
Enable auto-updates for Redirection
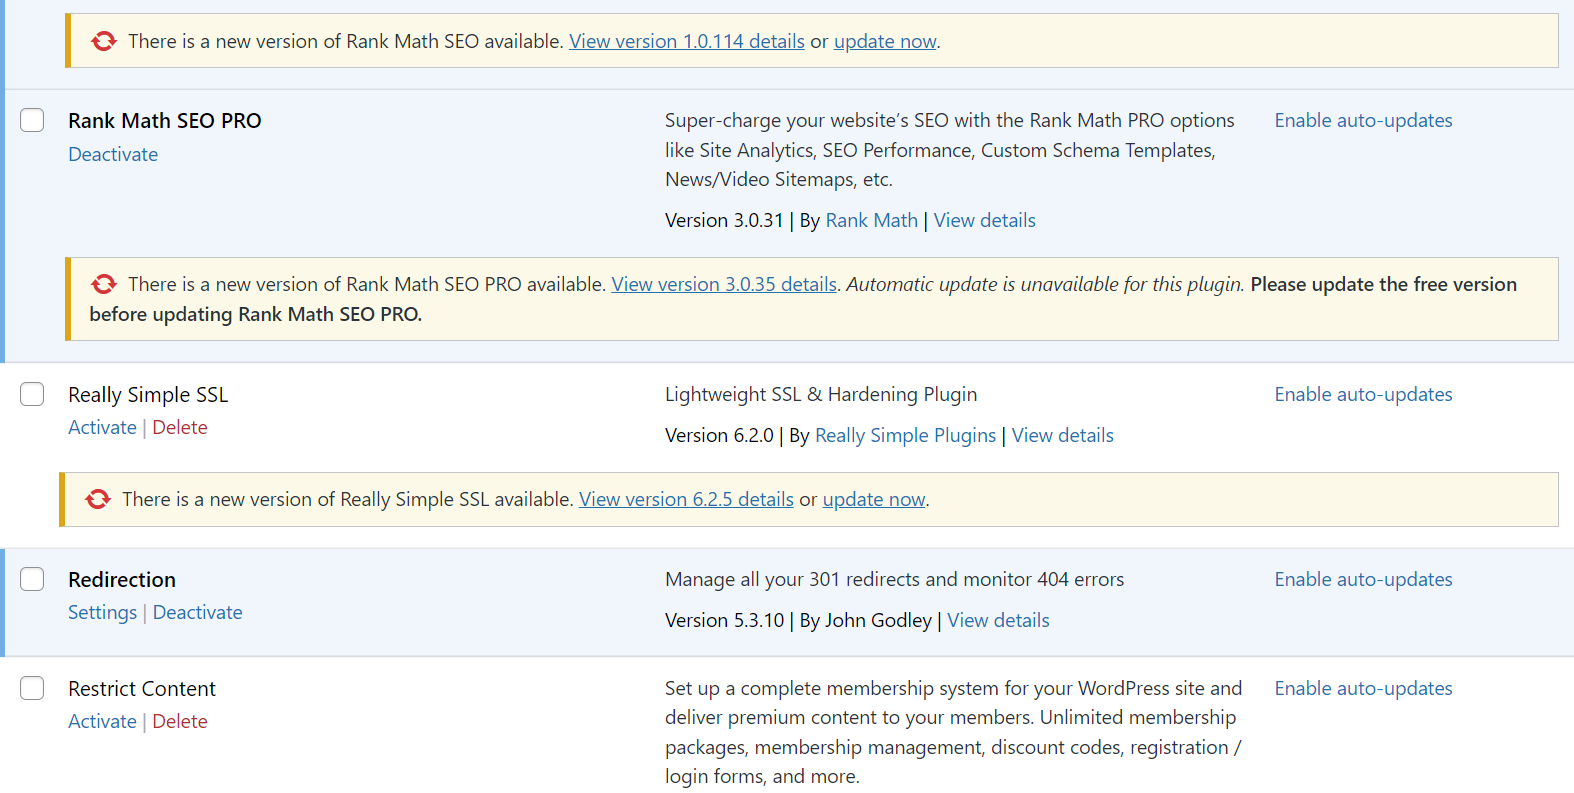pyautogui.click(x=1363, y=579)
